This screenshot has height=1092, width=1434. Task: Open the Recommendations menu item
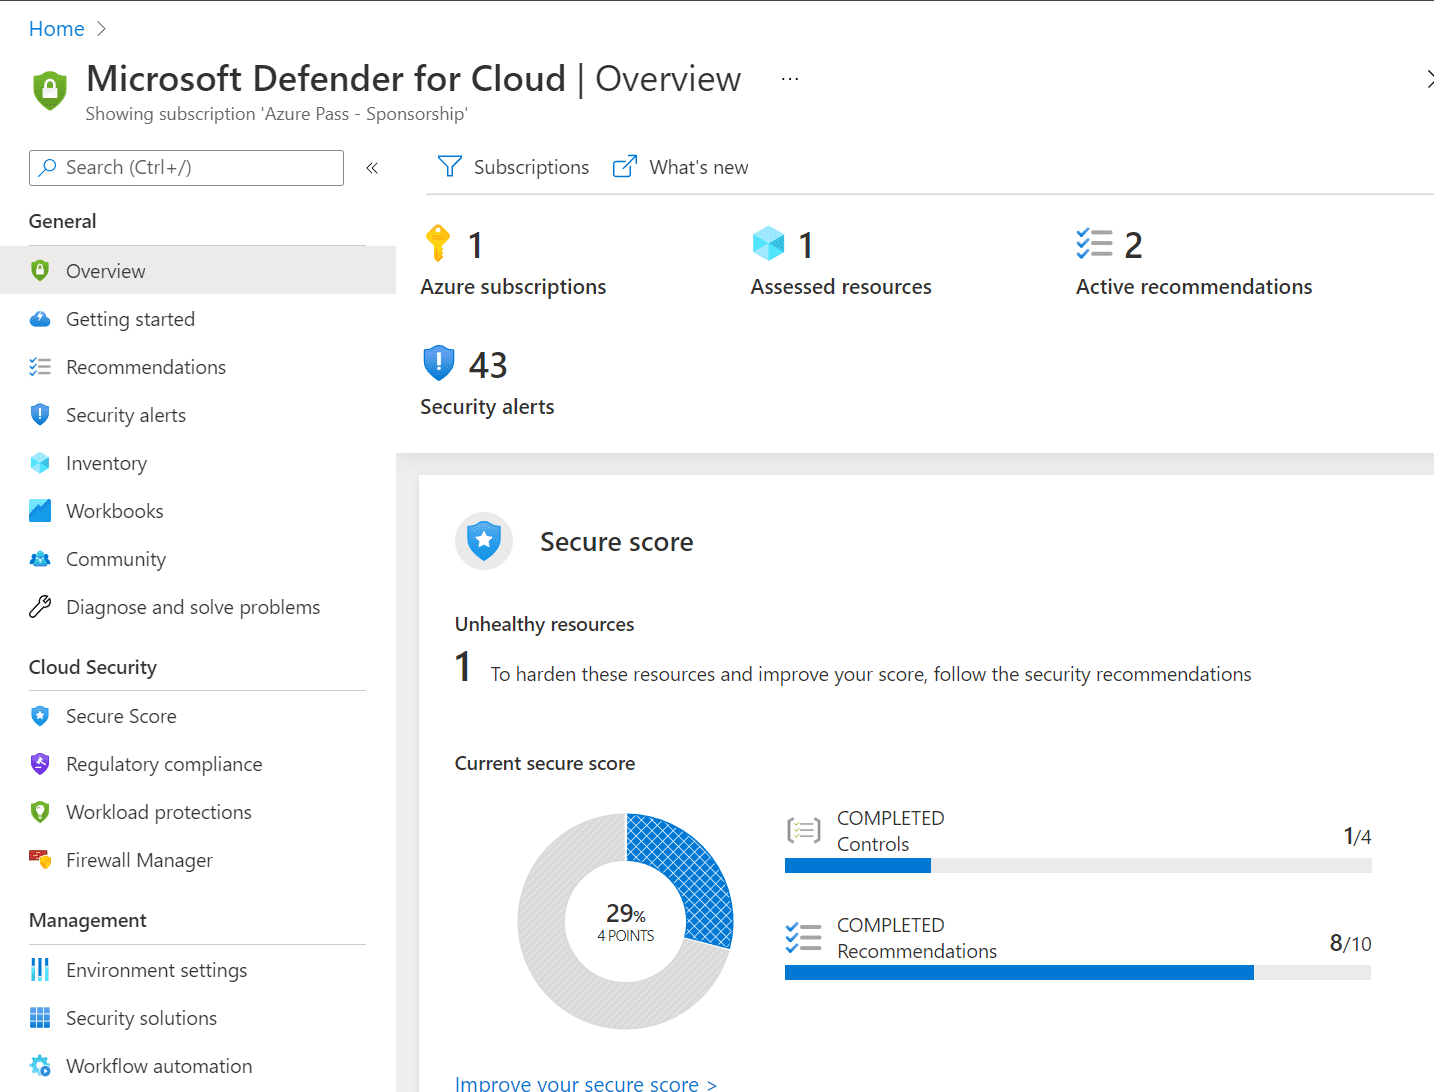146,367
